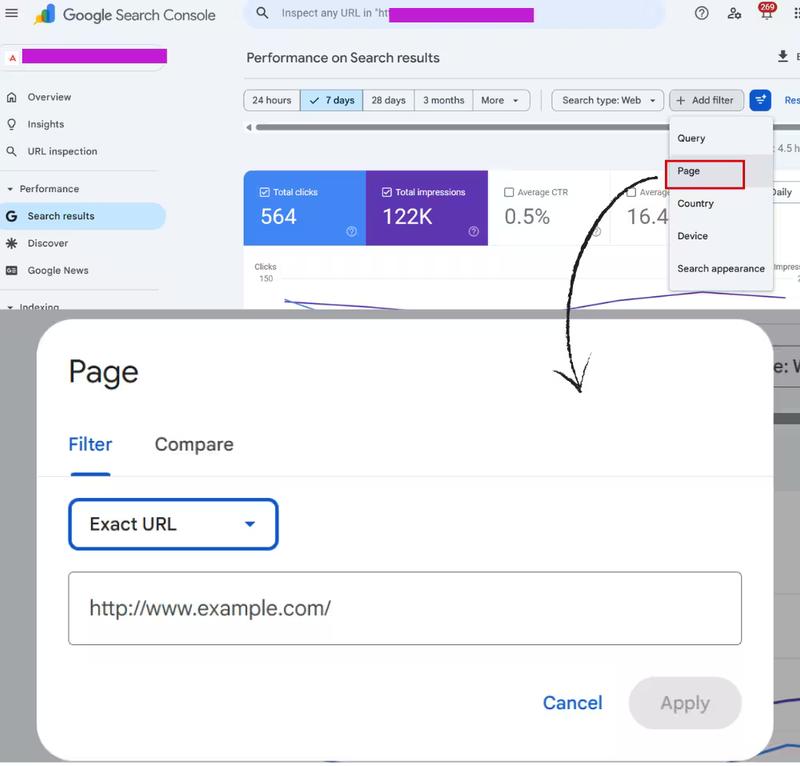This screenshot has width=800, height=766.
Task: Click the example.com URL input field
Action: coord(404,609)
